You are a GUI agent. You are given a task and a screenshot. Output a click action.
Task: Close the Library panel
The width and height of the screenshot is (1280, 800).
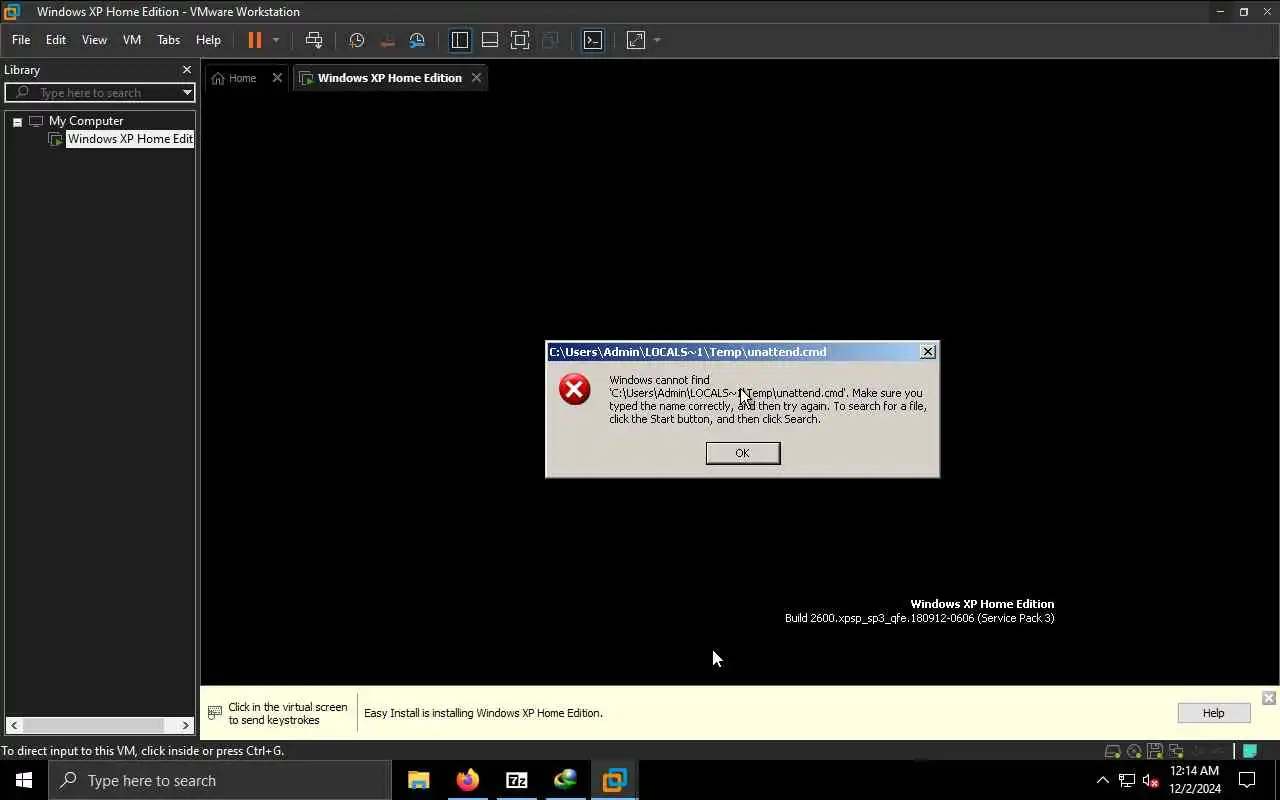(x=186, y=70)
